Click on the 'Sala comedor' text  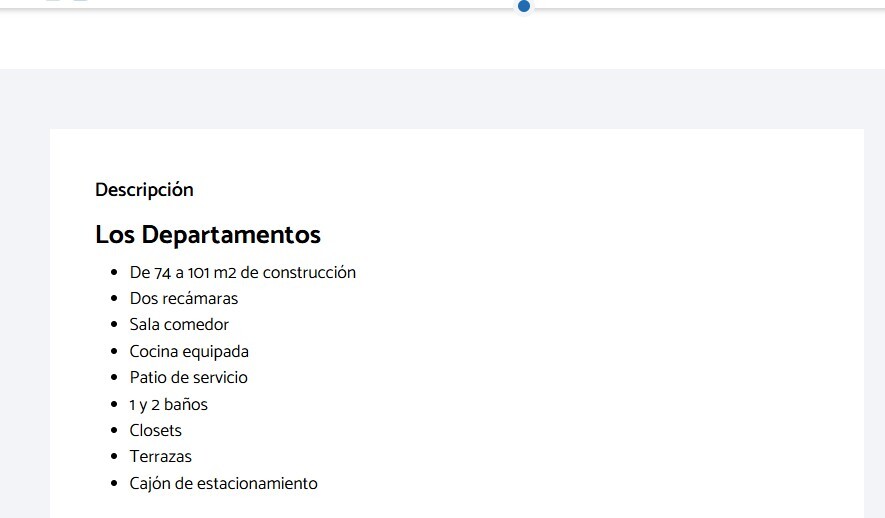point(179,325)
